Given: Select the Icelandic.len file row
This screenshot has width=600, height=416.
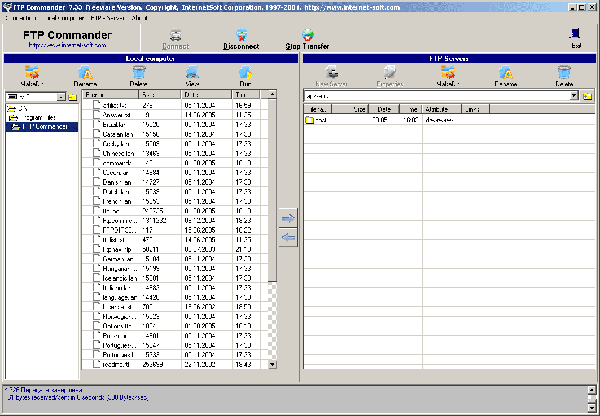Looking at the screenshot, I should pos(175,278).
